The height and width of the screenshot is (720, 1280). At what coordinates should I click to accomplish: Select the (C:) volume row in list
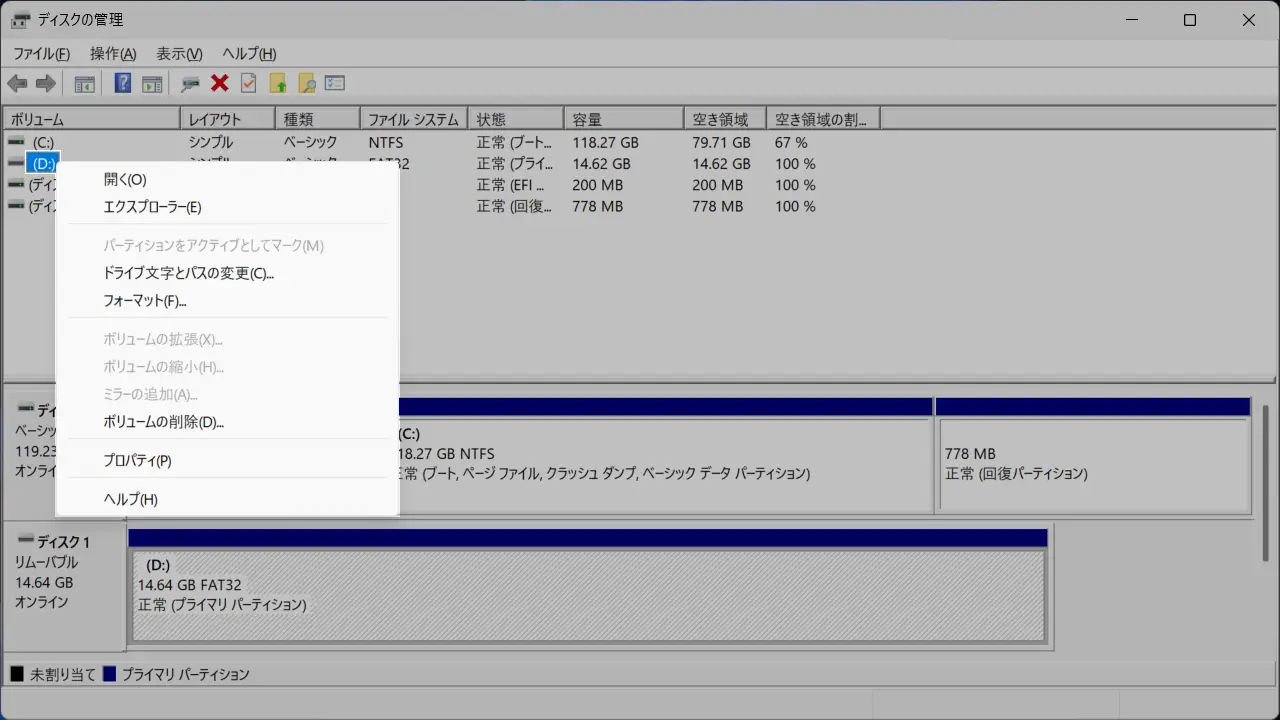click(x=43, y=143)
